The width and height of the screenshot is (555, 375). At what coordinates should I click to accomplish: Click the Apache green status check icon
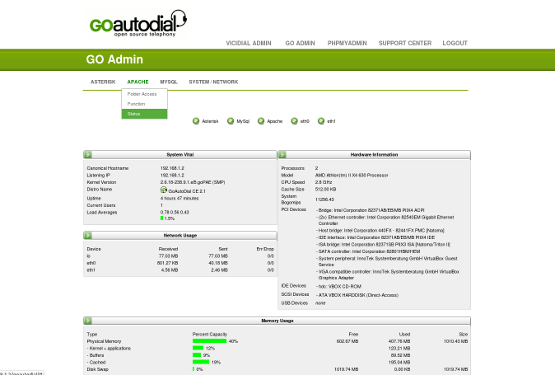coord(261,121)
